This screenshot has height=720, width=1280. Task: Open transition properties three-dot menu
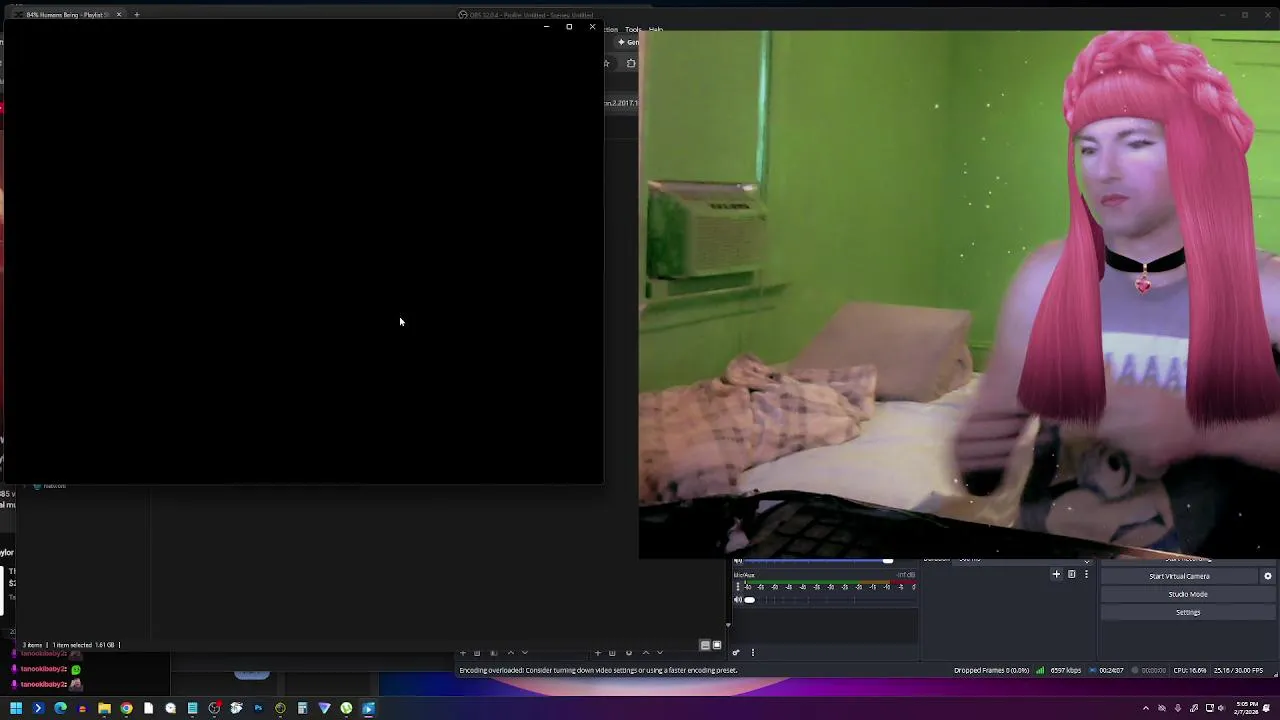pyautogui.click(x=1086, y=574)
